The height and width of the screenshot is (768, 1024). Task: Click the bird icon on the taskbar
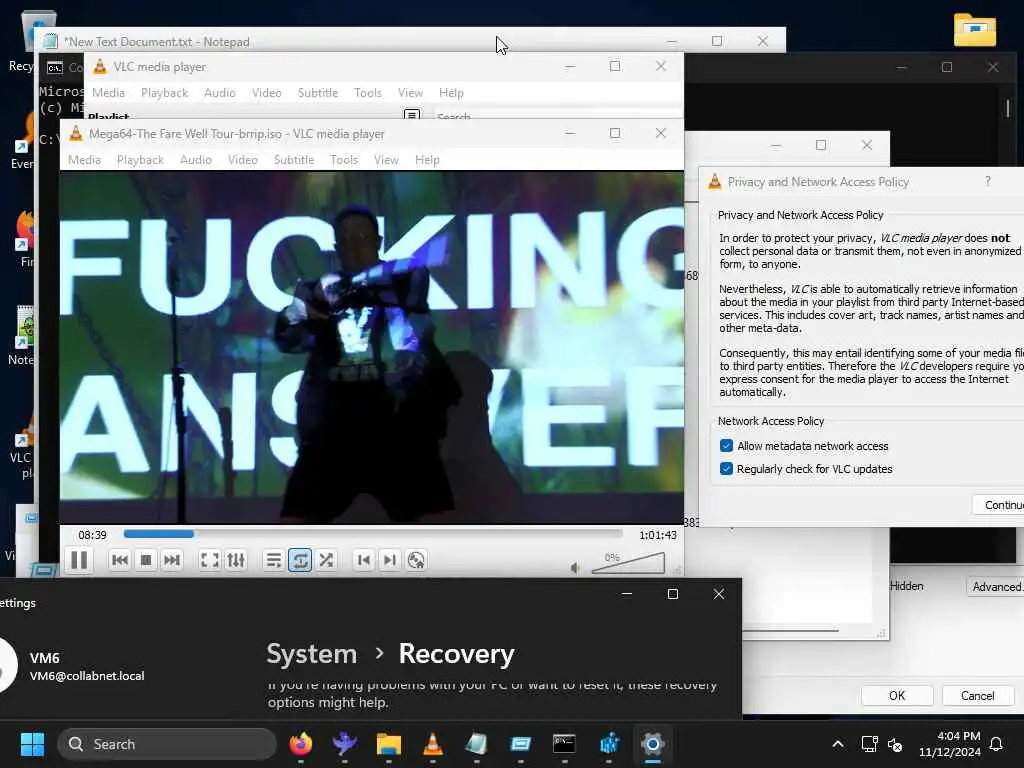pyautogui.click(x=344, y=744)
